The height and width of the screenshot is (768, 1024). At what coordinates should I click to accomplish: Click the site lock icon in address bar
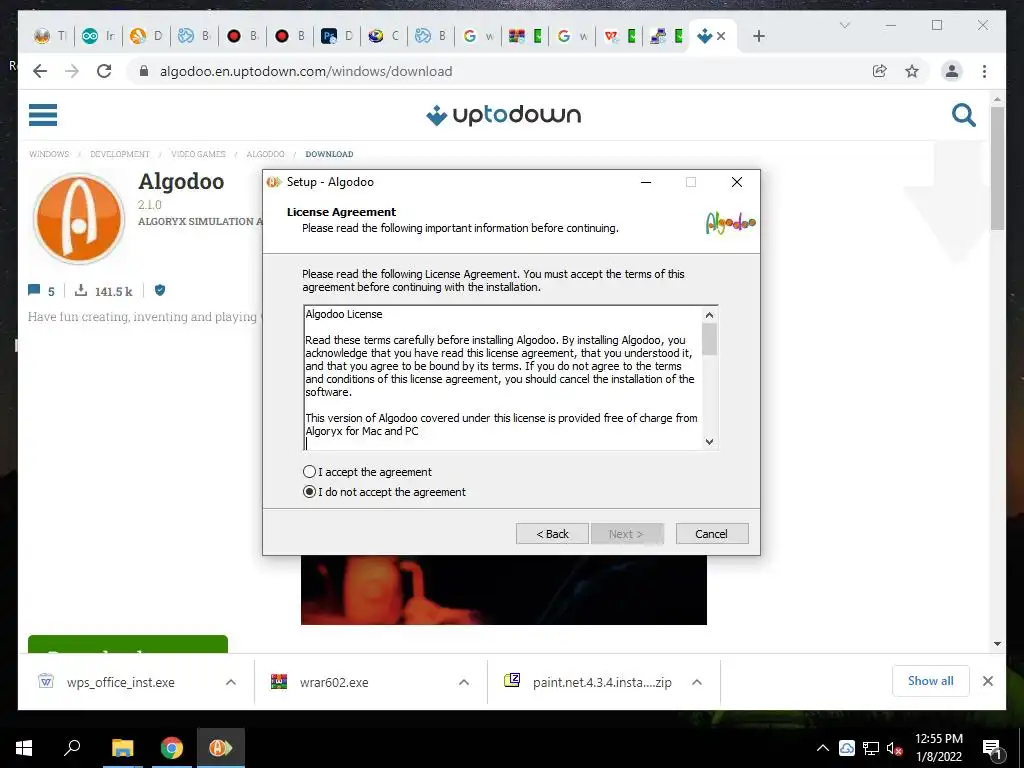click(144, 71)
